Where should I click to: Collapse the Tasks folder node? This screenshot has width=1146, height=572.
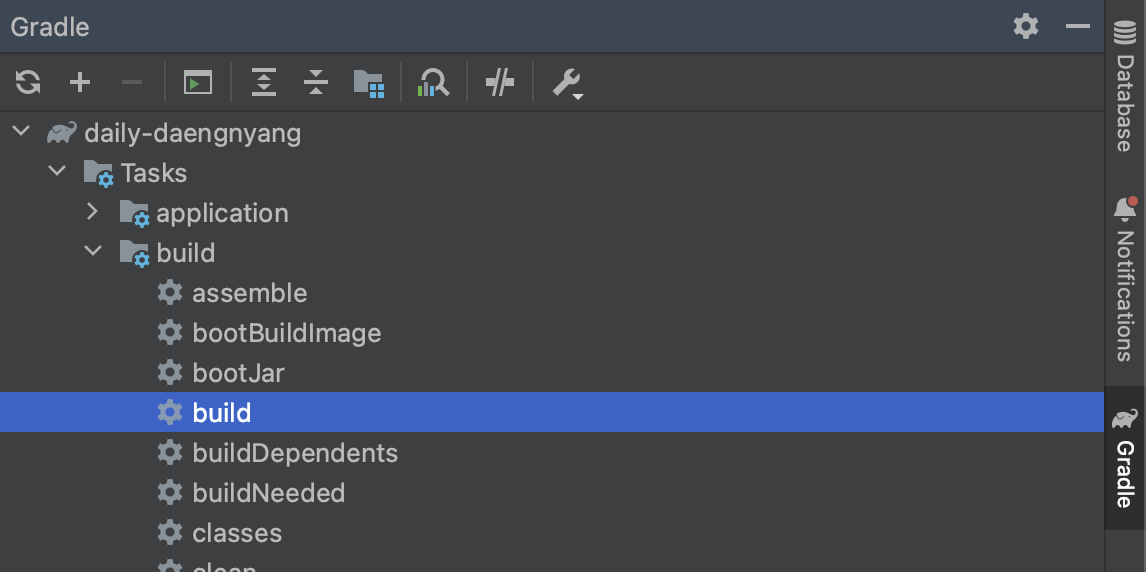pos(57,172)
